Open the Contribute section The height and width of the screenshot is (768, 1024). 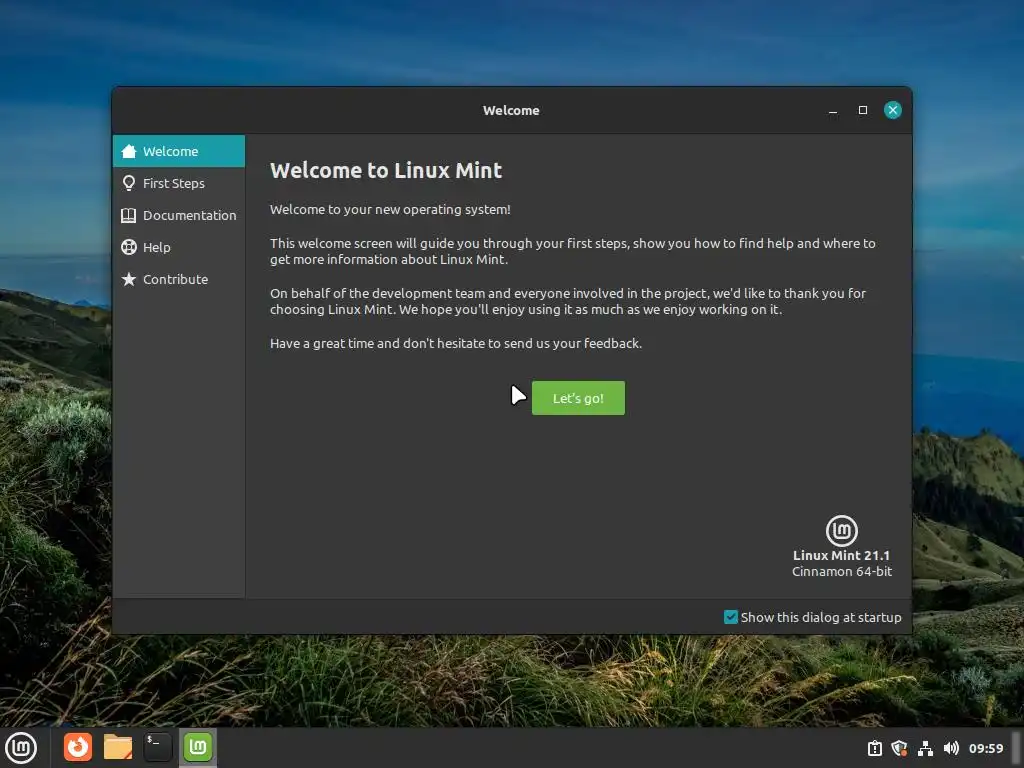pos(179,279)
